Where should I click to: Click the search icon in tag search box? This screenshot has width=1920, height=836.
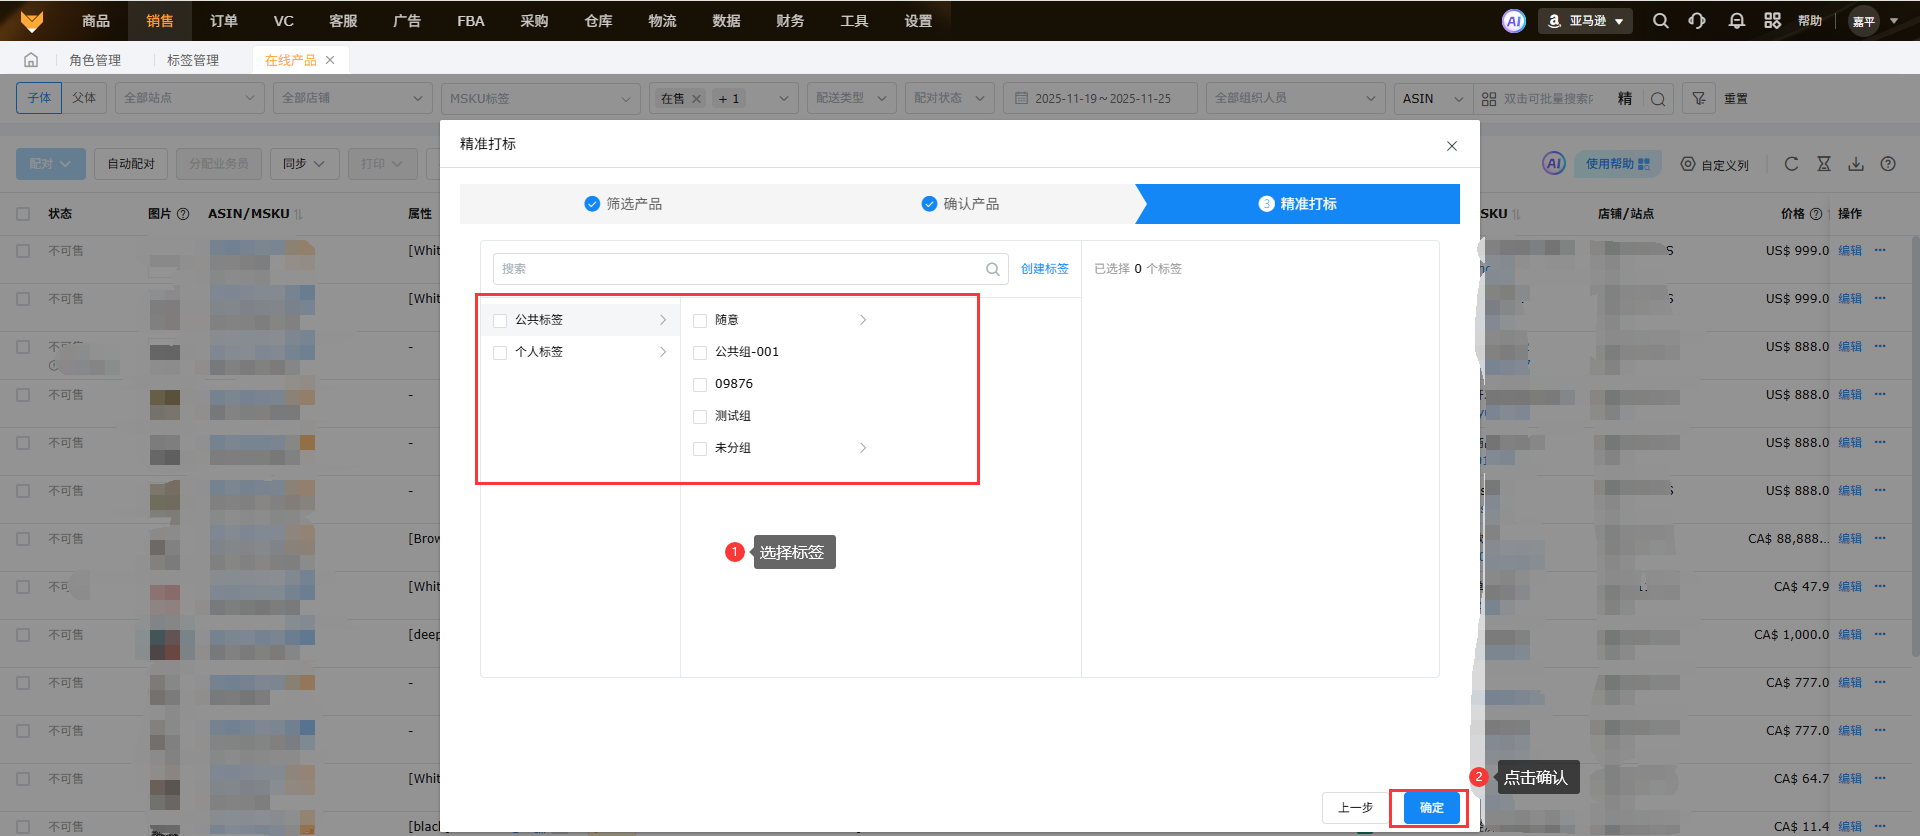click(x=992, y=269)
